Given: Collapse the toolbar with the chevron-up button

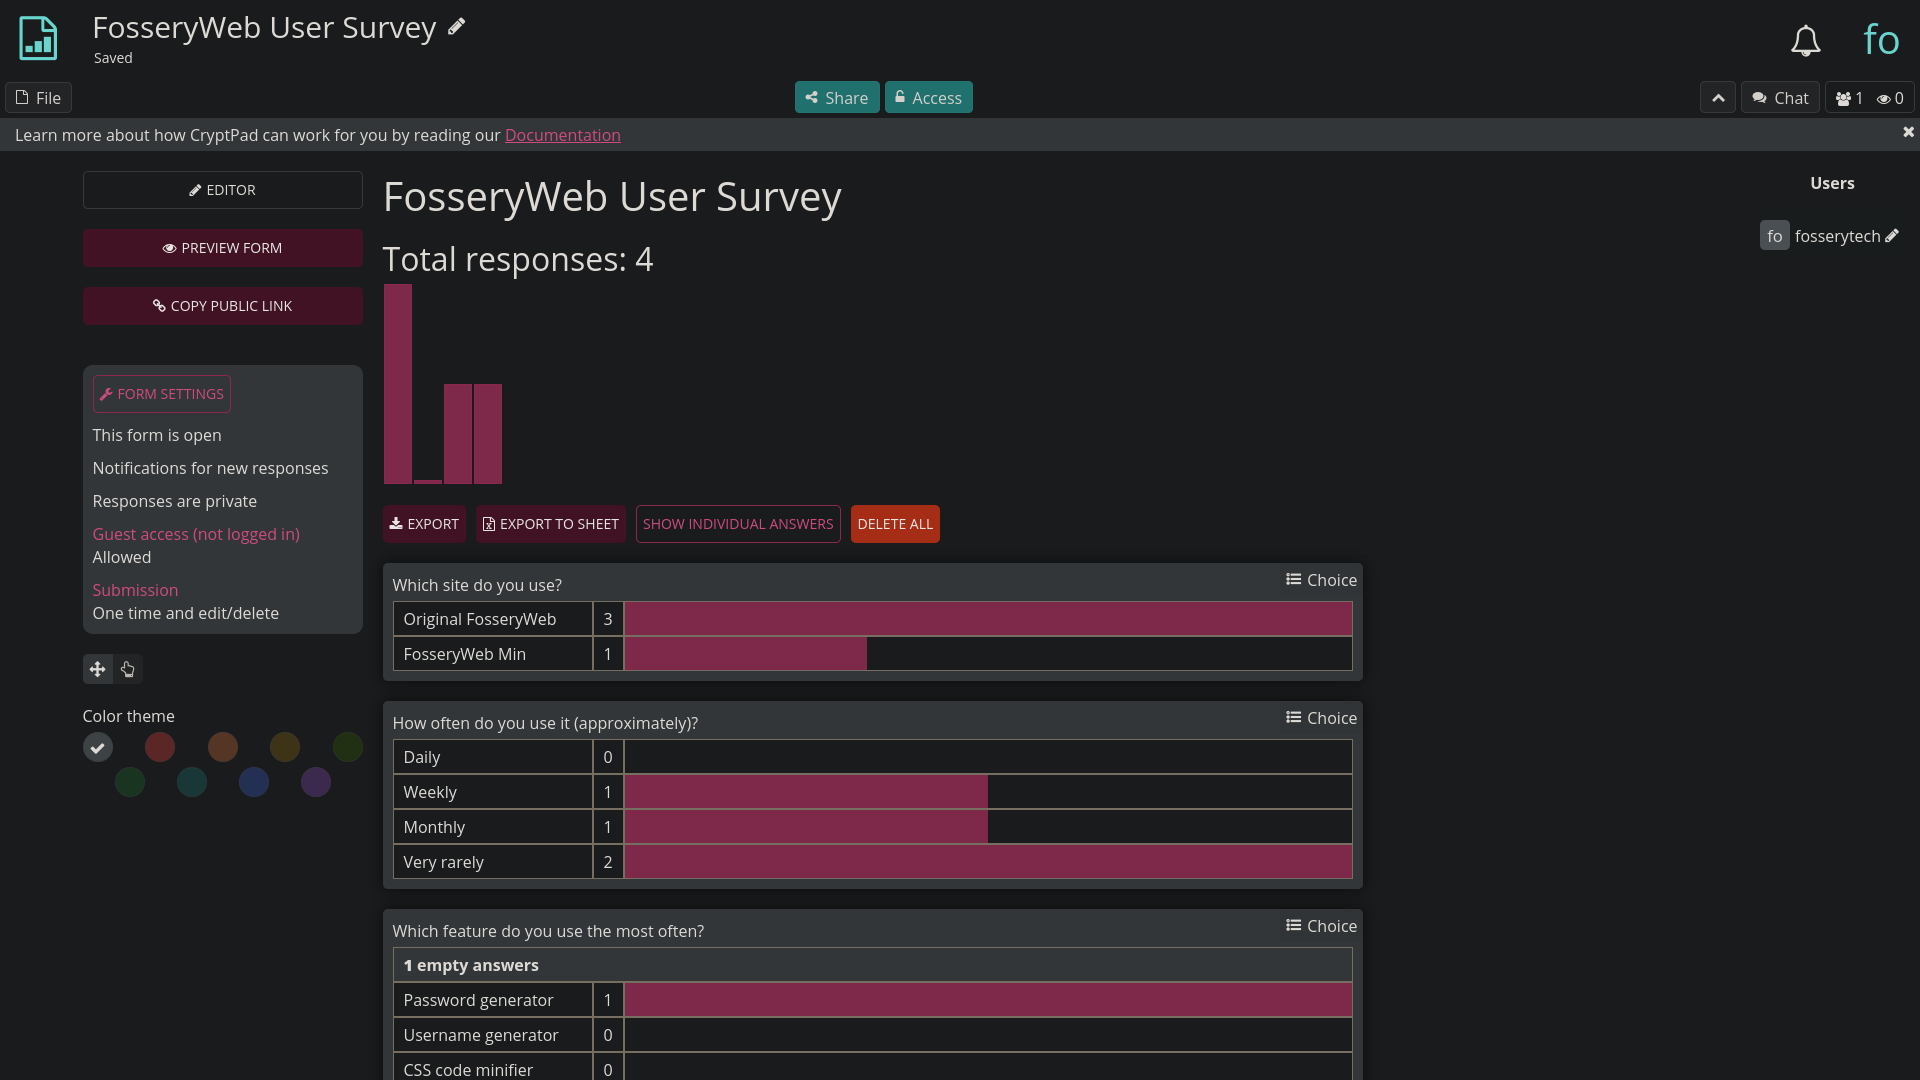Looking at the screenshot, I should pyautogui.click(x=1718, y=98).
